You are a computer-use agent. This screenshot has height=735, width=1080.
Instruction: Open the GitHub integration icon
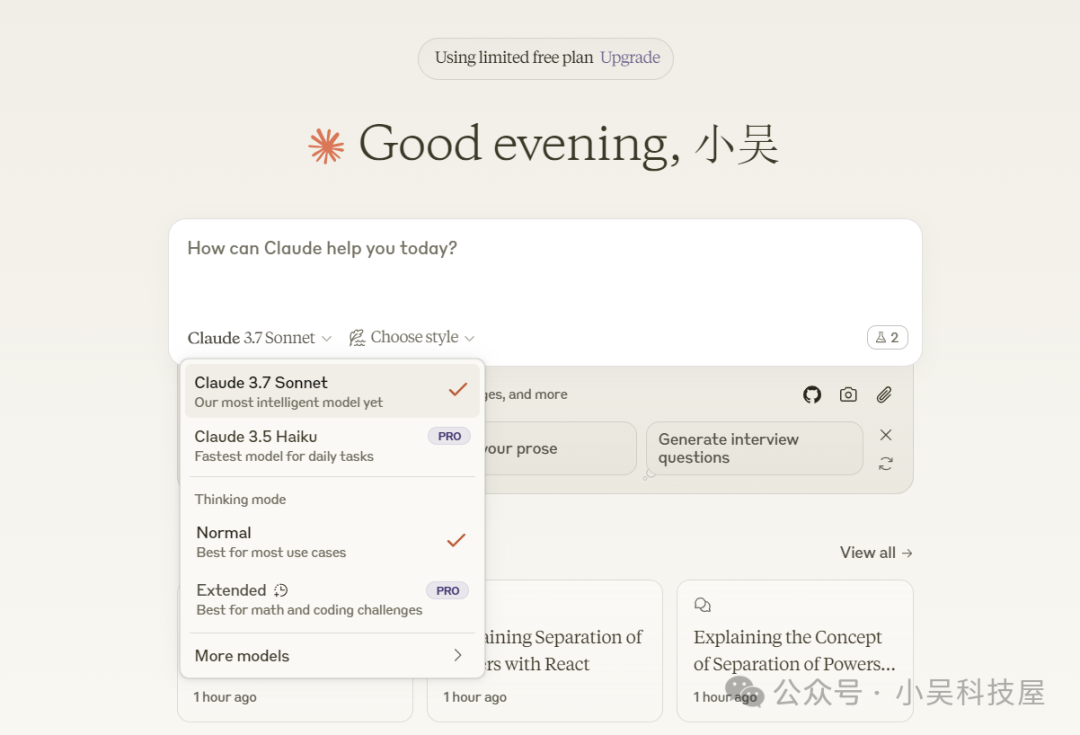812,395
